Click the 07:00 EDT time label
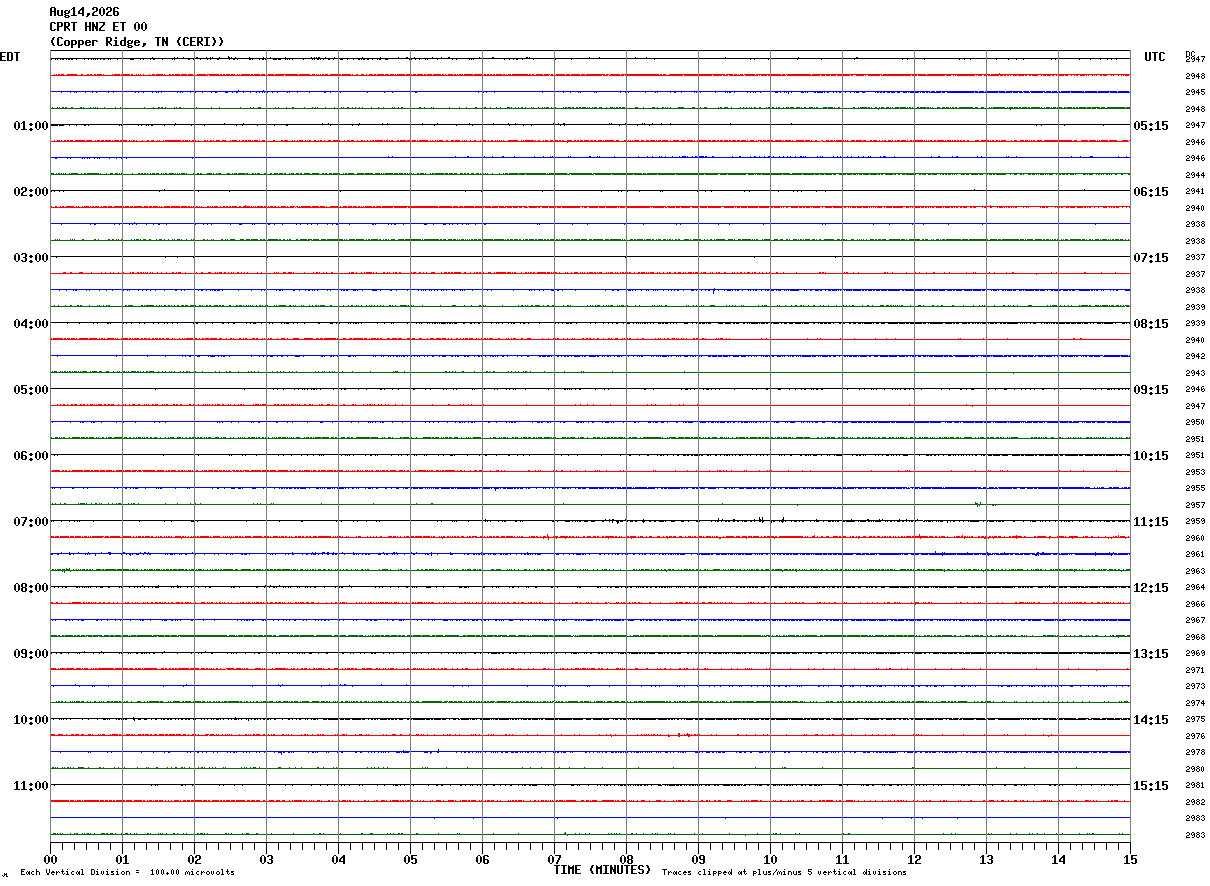 point(31,522)
